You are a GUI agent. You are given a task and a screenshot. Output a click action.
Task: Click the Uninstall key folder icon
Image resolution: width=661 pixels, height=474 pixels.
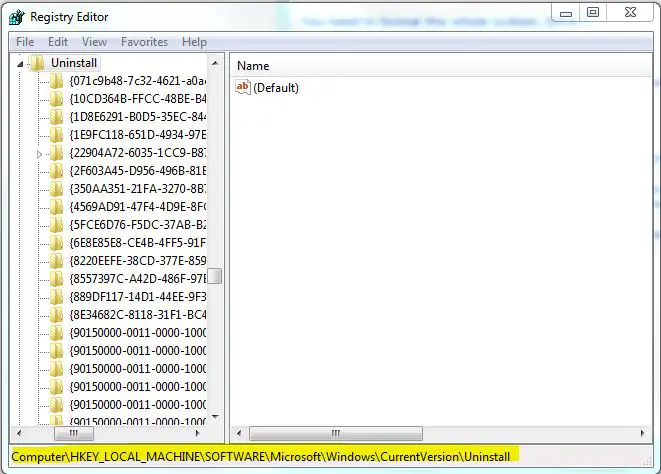(x=38, y=63)
